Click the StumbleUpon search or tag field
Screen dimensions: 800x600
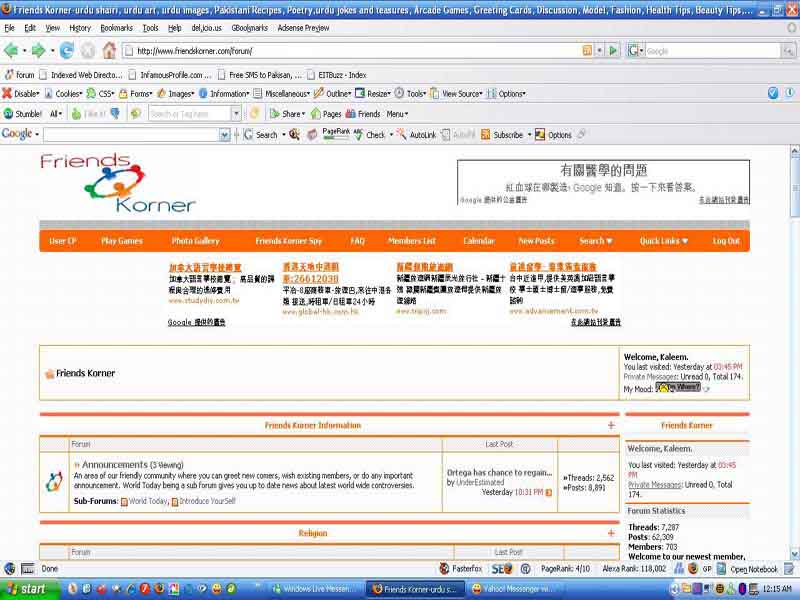point(189,114)
